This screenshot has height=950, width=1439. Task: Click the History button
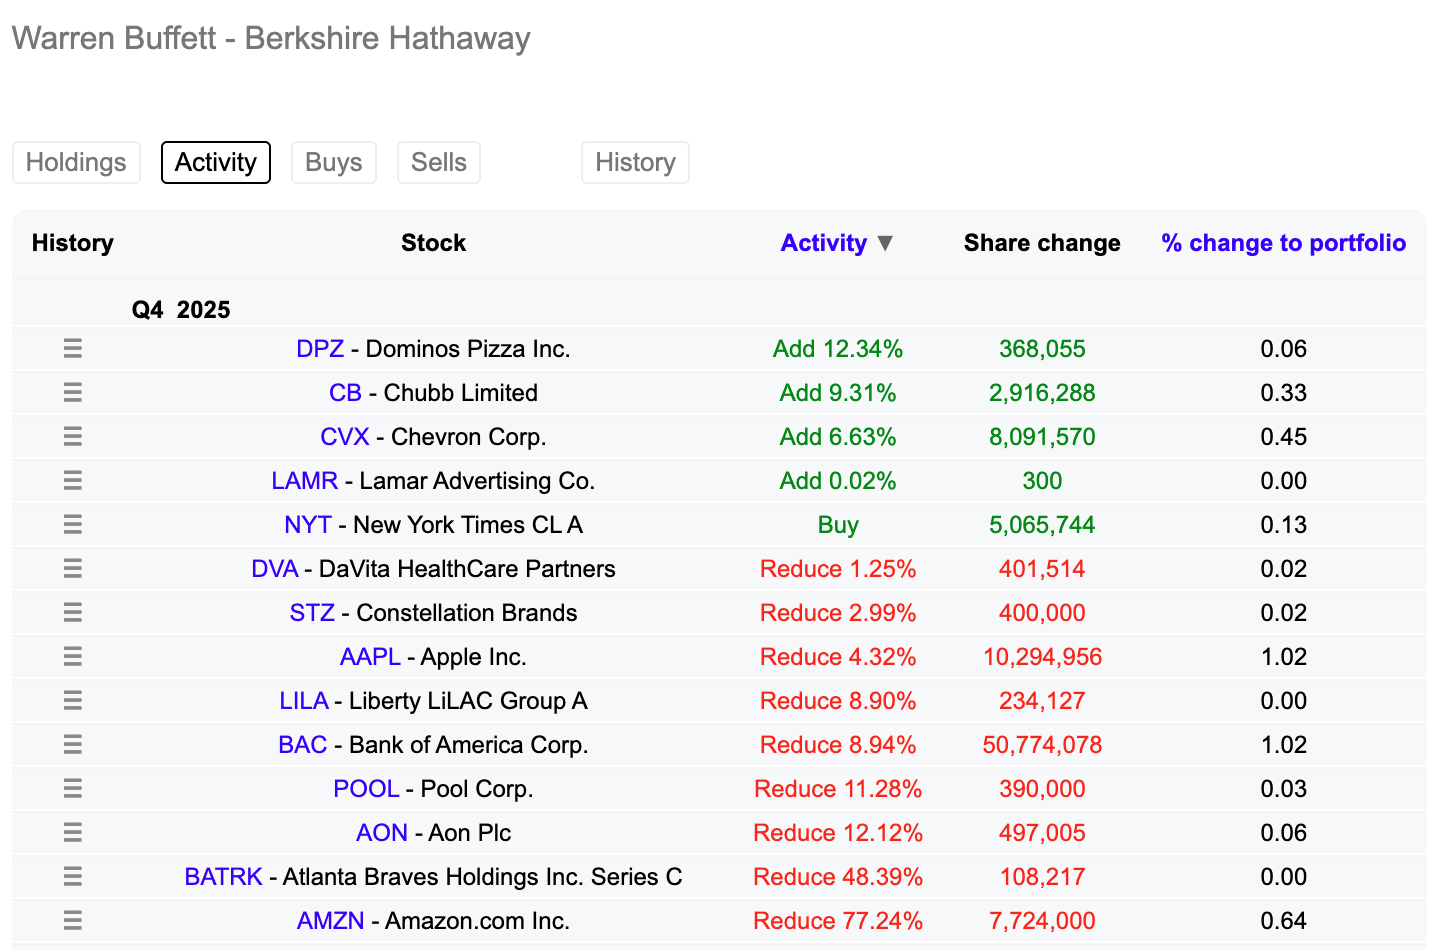pos(635,162)
